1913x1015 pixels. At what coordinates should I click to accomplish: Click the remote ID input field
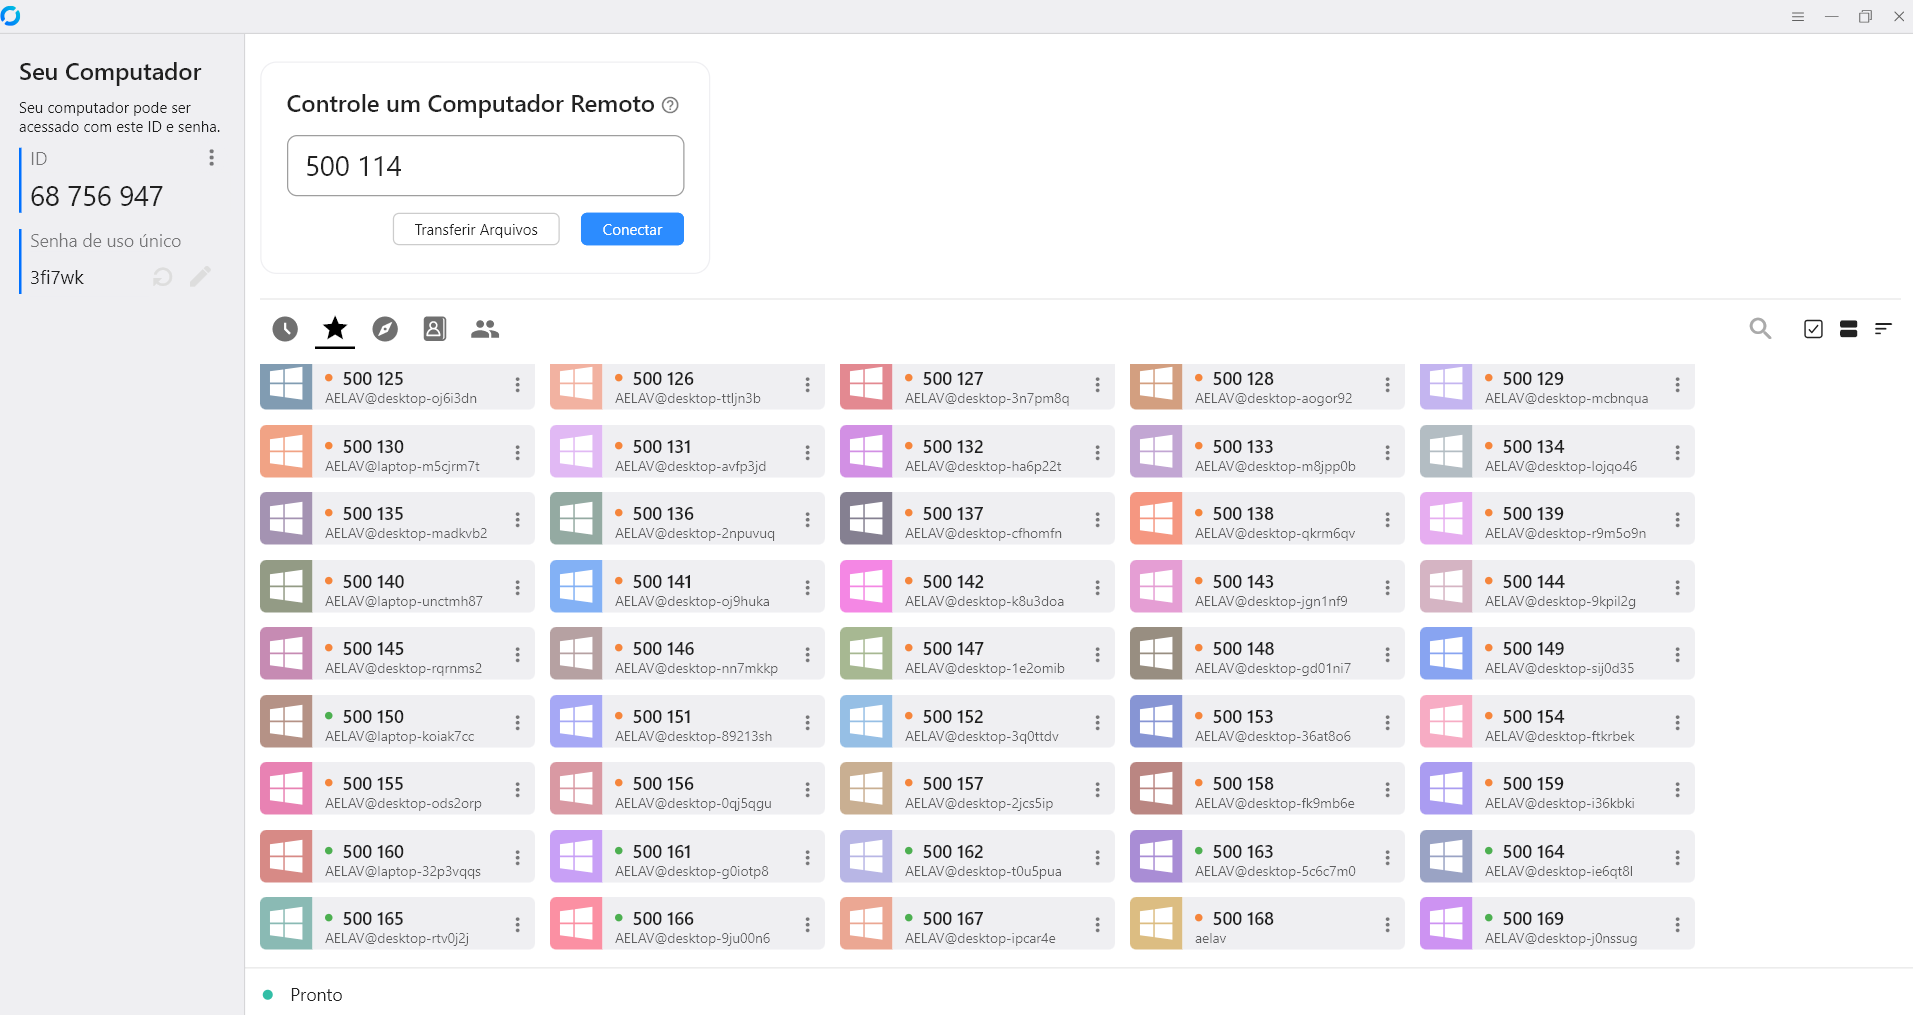click(x=485, y=166)
